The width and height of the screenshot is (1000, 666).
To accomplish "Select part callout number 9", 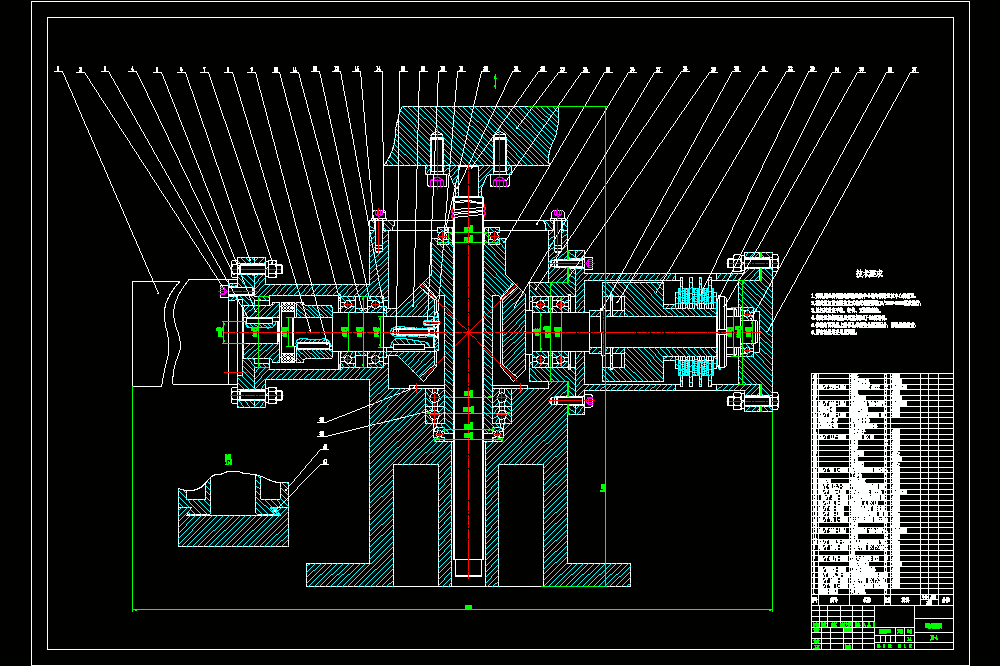I will point(252,70).
